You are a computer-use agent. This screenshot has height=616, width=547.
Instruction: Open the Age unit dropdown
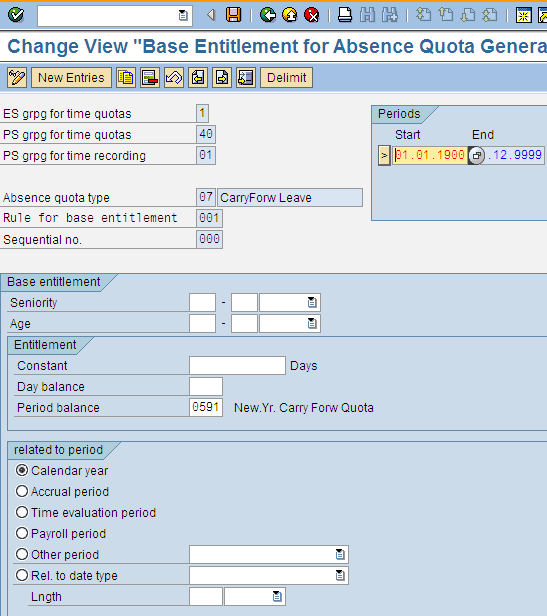312,323
